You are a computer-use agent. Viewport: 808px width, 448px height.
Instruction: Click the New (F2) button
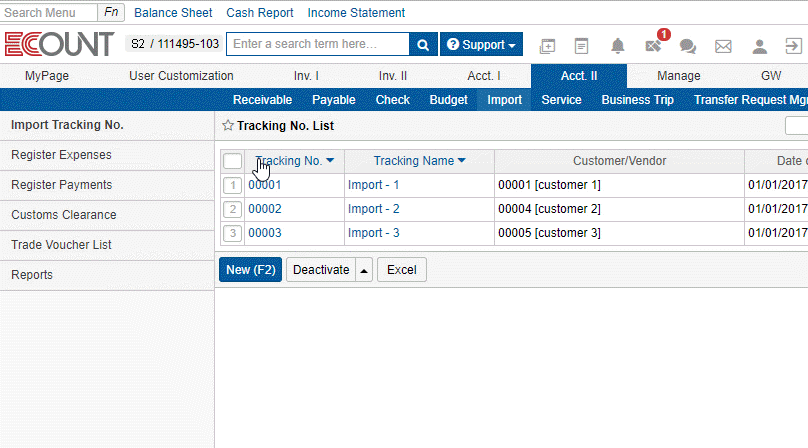pos(250,270)
